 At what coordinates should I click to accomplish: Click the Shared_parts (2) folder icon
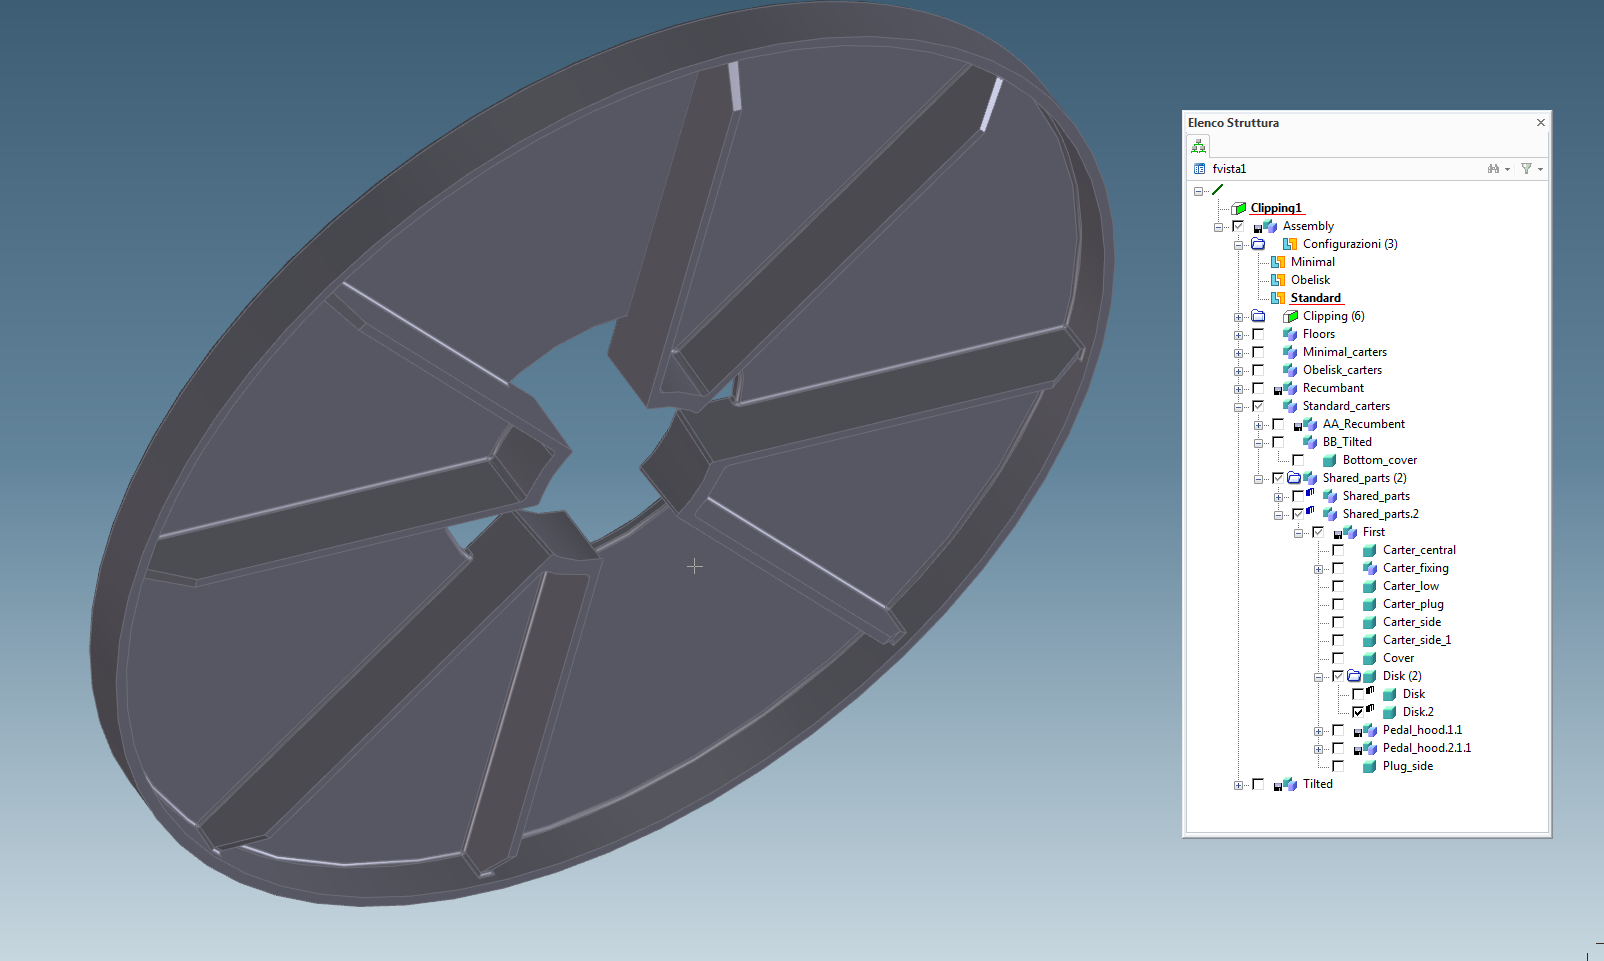pyautogui.click(x=1294, y=478)
